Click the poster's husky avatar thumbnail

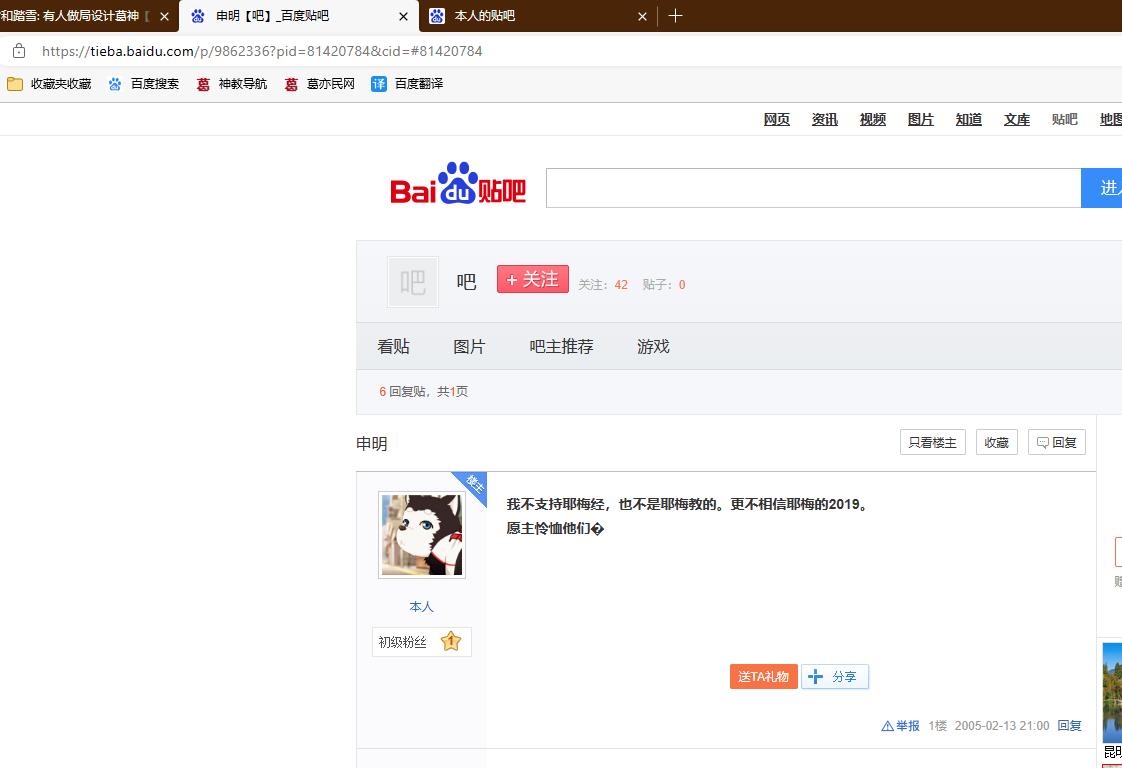[421, 535]
